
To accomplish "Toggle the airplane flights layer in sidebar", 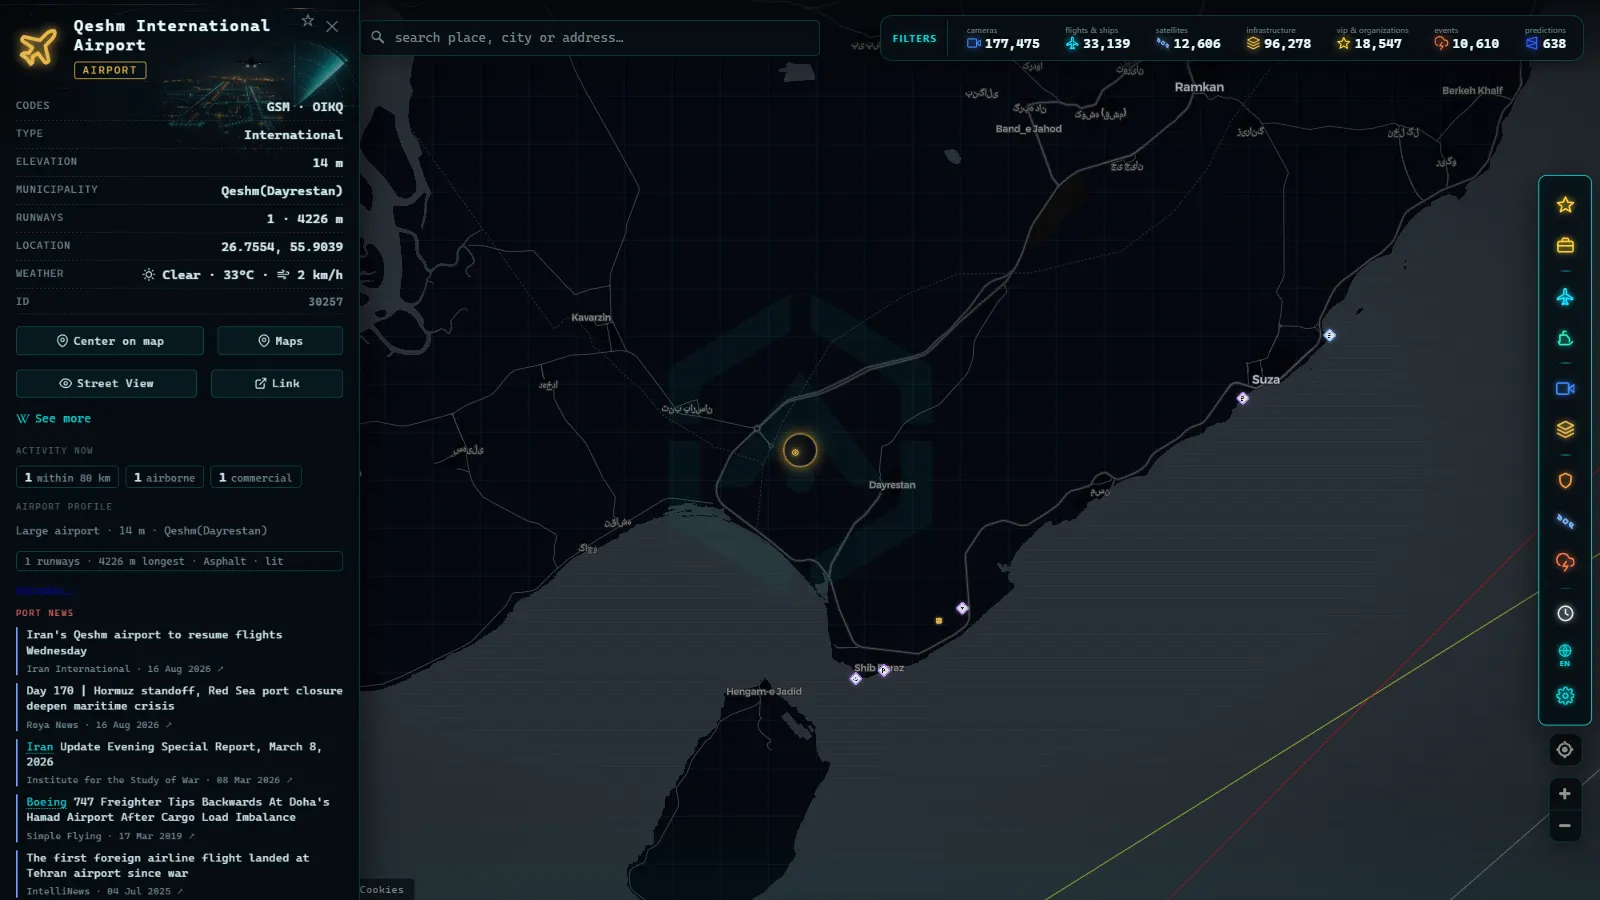I will click(1565, 297).
